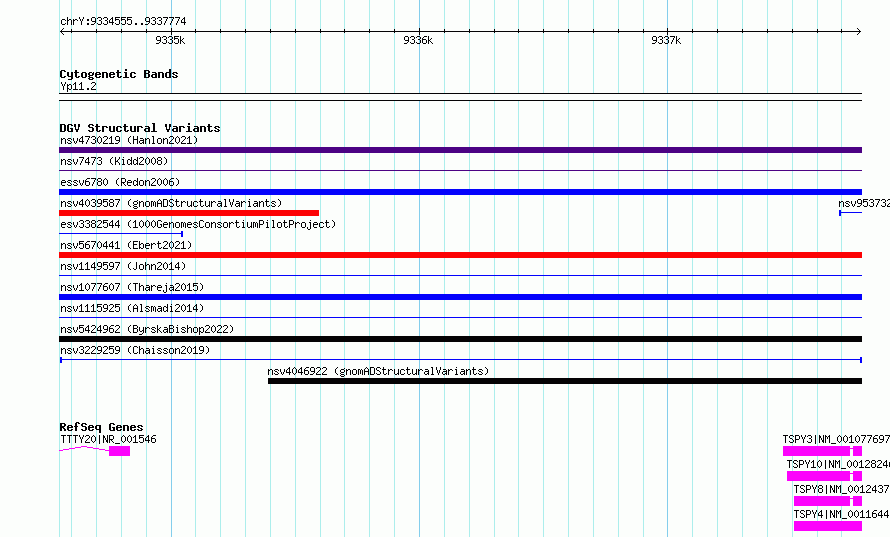
Task: Click the 9335k ruler tick label
Action: coord(170,40)
